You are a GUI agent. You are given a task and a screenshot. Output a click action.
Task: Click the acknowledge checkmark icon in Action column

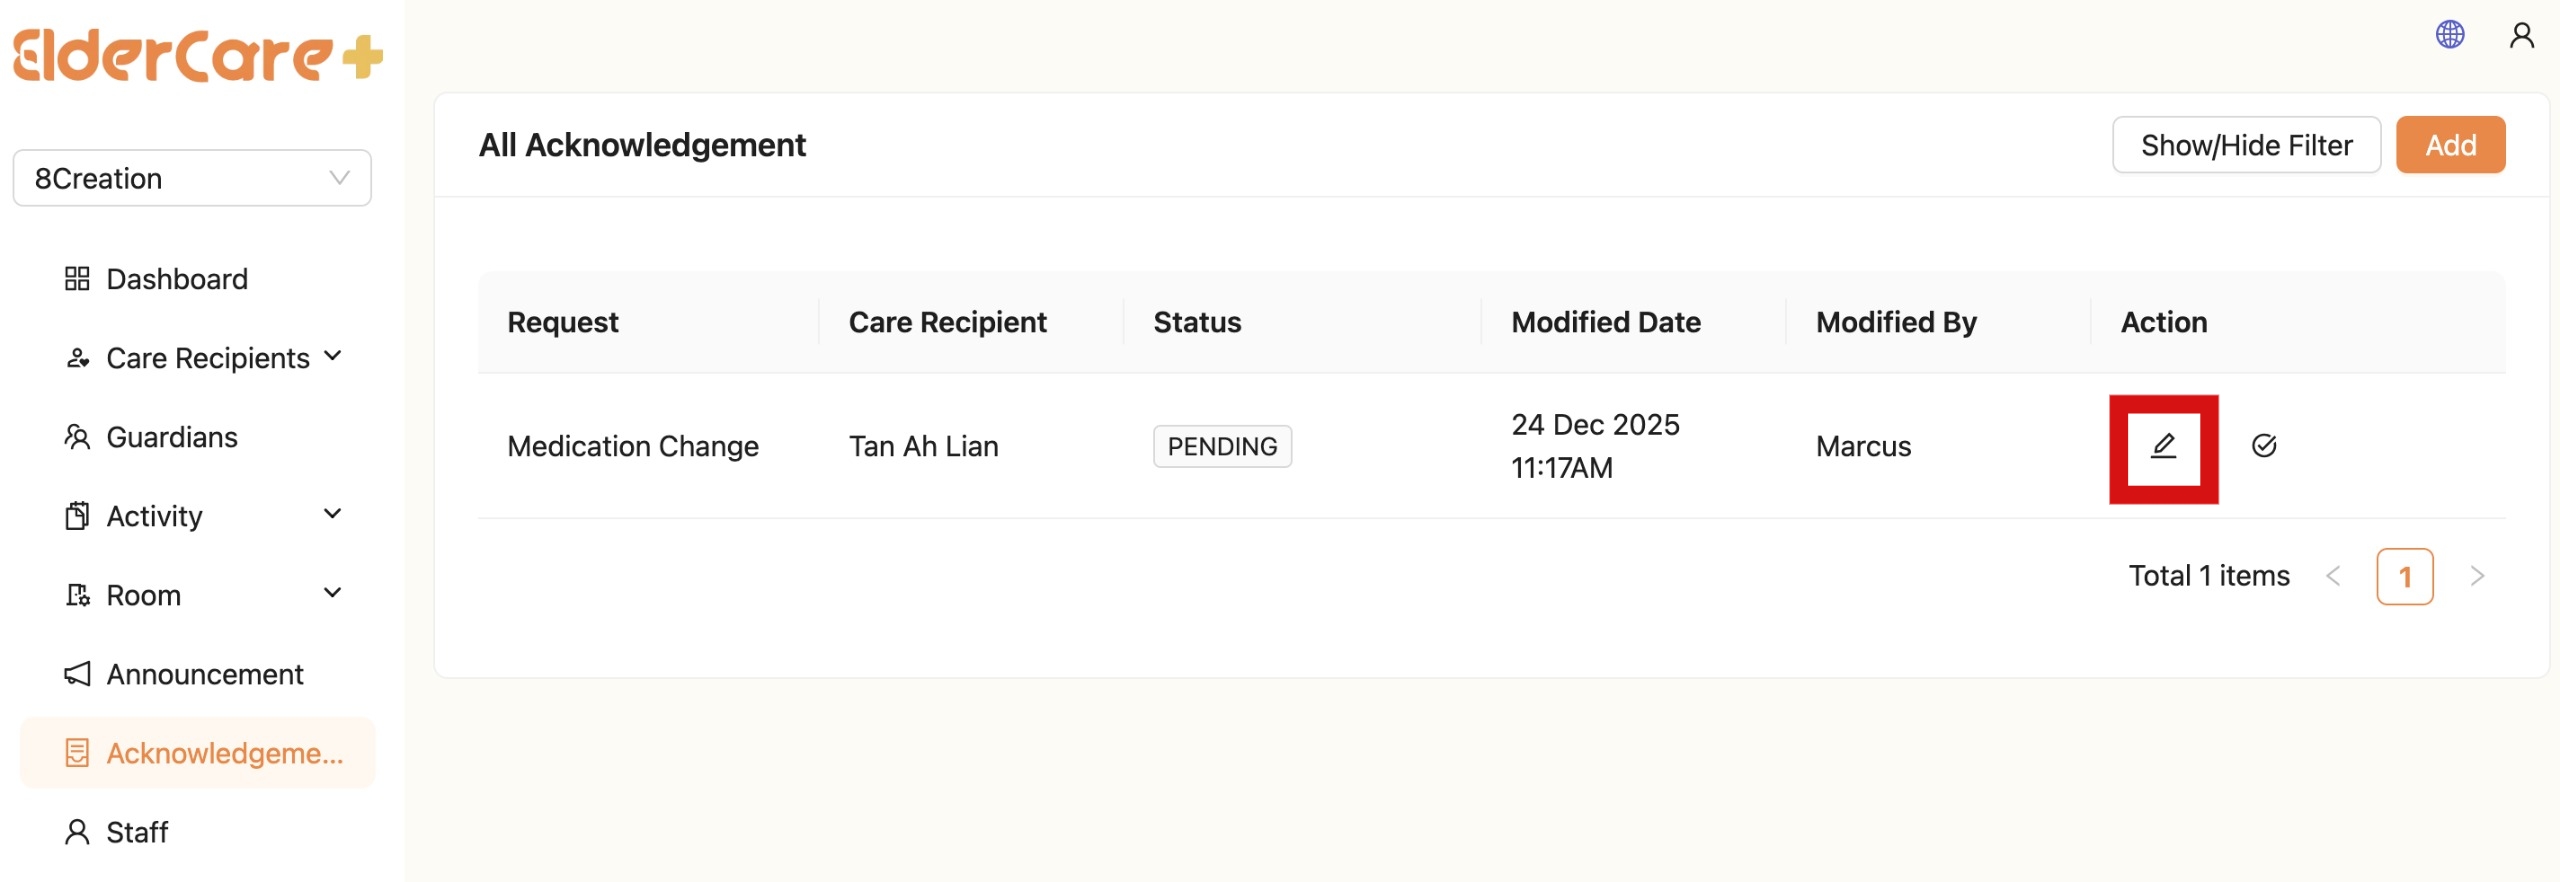(x=2264, y=446)
